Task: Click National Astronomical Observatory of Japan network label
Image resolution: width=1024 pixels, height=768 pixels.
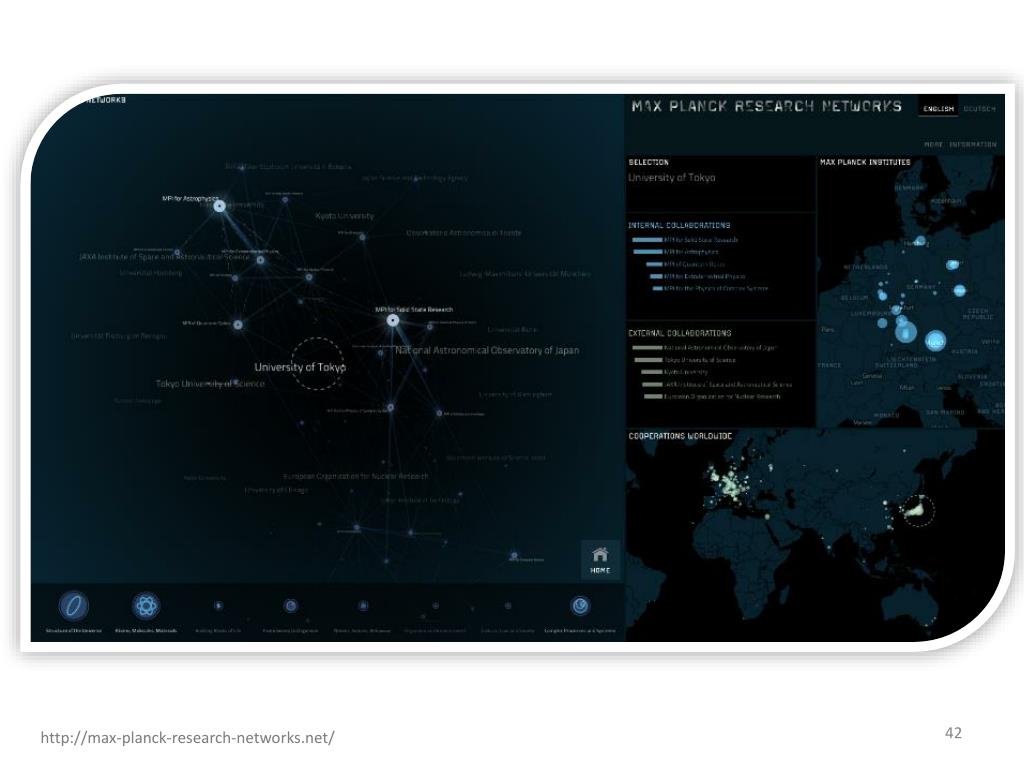Action: [487, 351]
